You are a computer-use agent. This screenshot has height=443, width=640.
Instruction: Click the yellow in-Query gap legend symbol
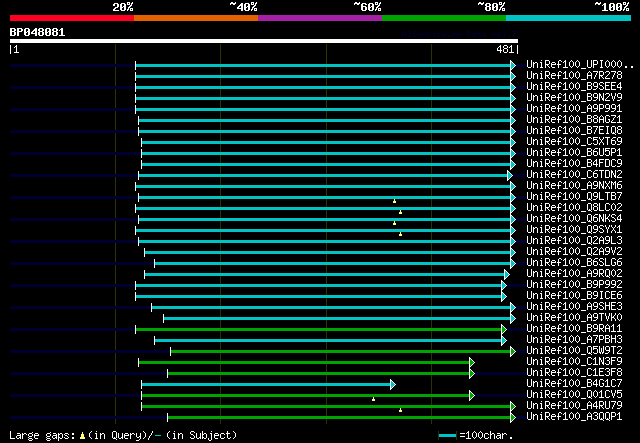tap(82, 436)
